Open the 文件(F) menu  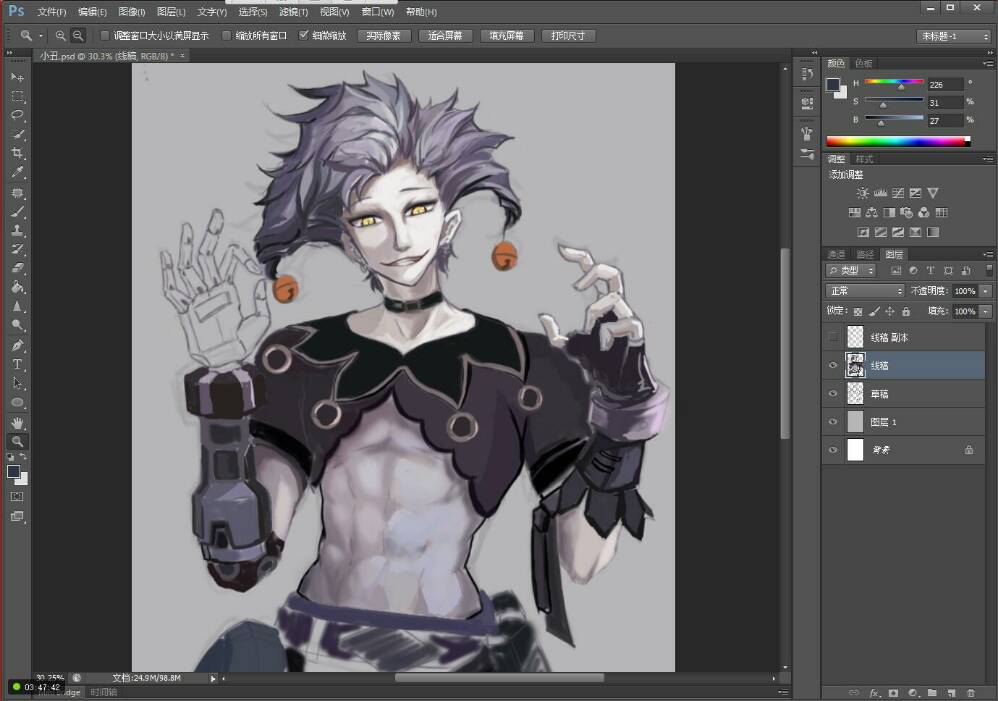coord(52,11)
